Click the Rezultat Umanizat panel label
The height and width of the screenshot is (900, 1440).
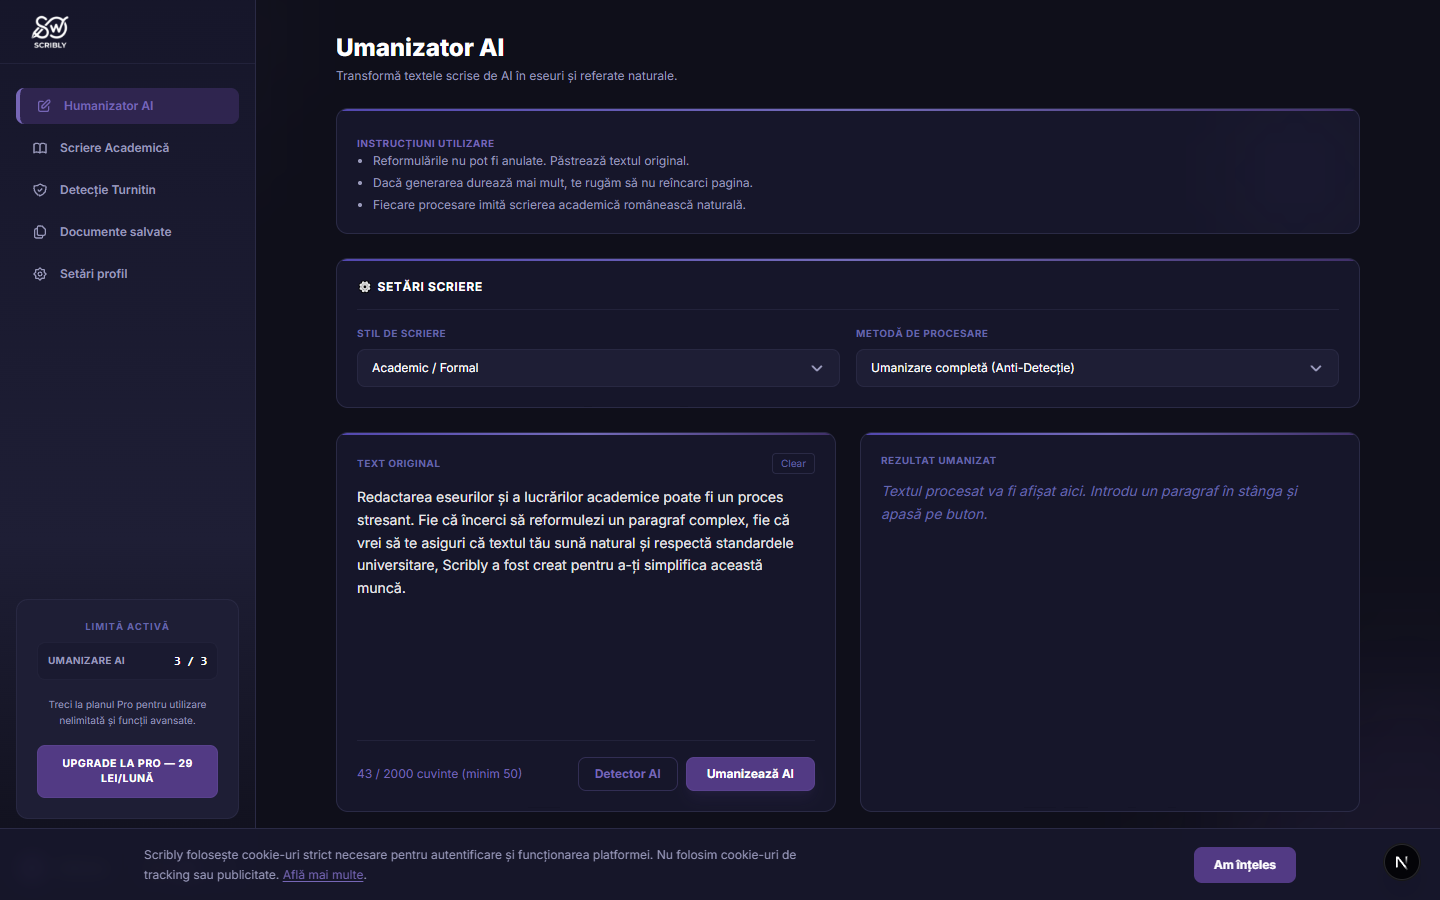(939, 461)
